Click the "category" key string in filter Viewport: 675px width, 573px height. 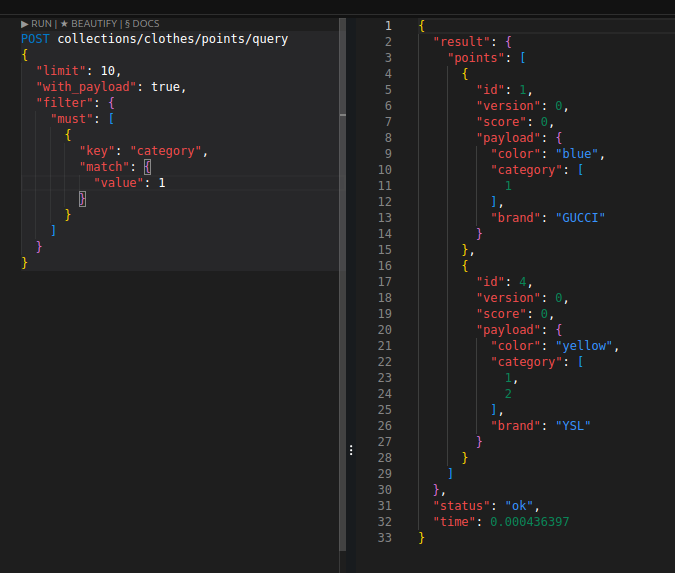coord(167,151)
